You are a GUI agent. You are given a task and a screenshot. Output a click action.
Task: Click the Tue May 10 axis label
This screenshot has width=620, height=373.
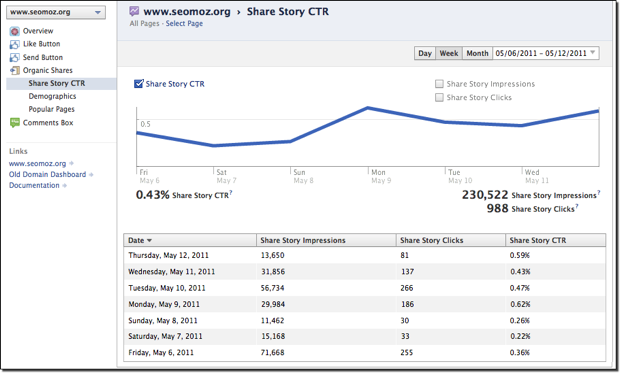[x=460, y=176]
